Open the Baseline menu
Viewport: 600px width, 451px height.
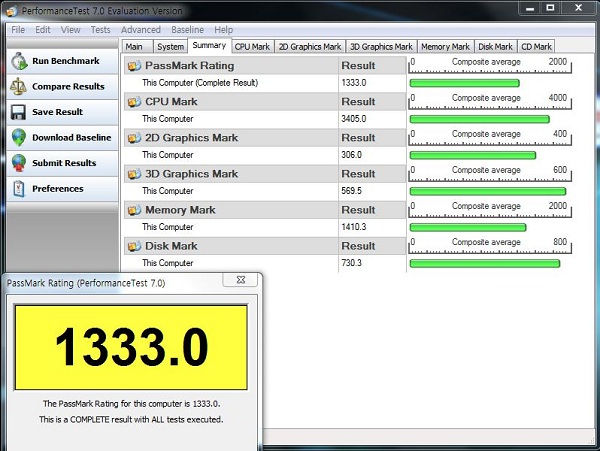[x=188, y=30]
